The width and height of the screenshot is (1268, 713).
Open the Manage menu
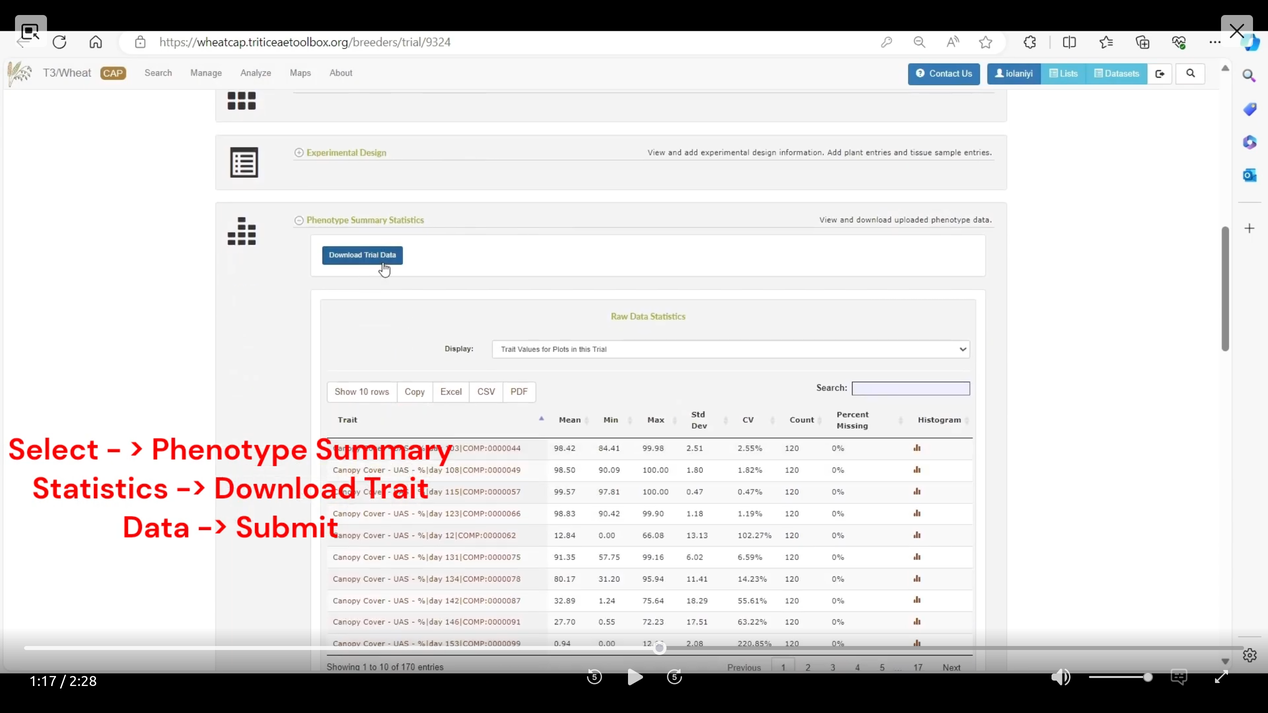point(206,73)
